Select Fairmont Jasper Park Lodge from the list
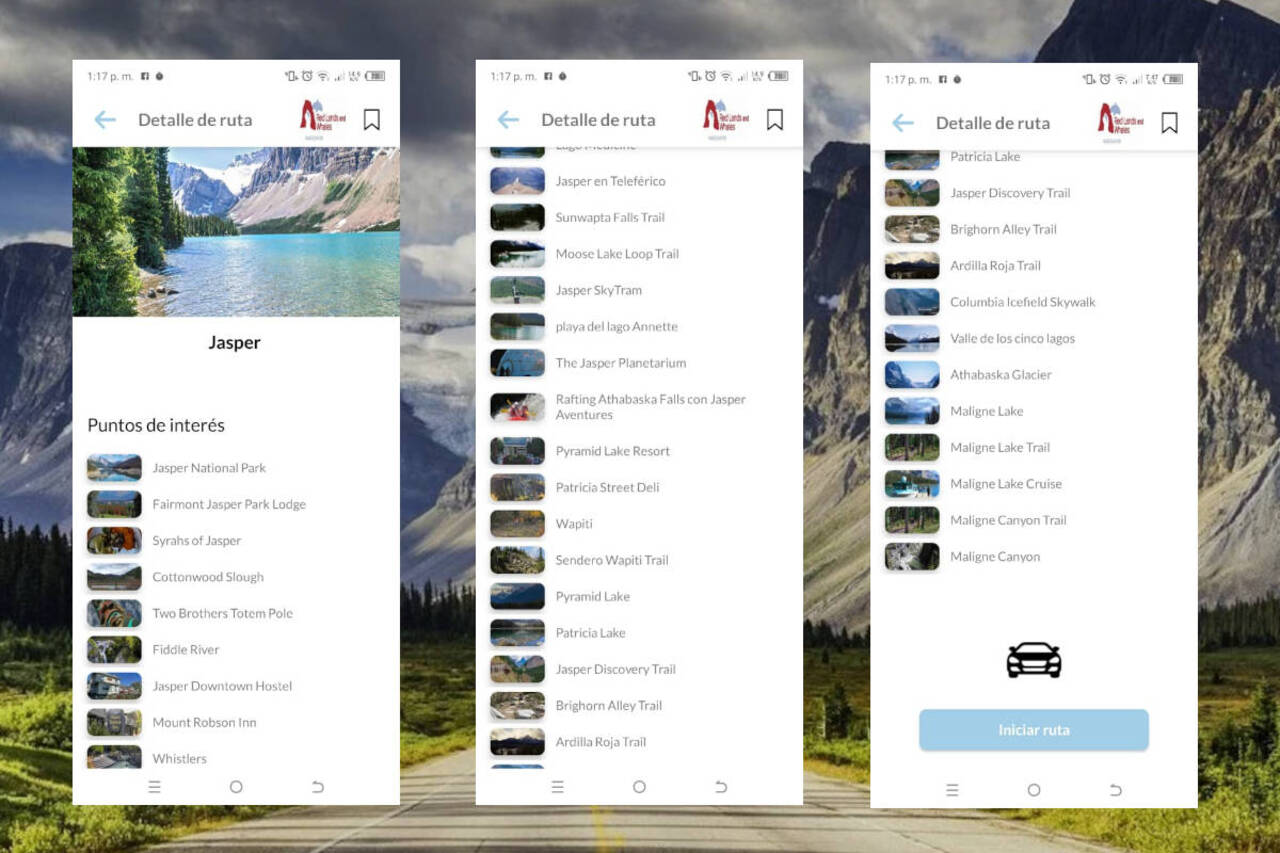The height and width of the screenshot is (853, 1280). pos(229,504)
